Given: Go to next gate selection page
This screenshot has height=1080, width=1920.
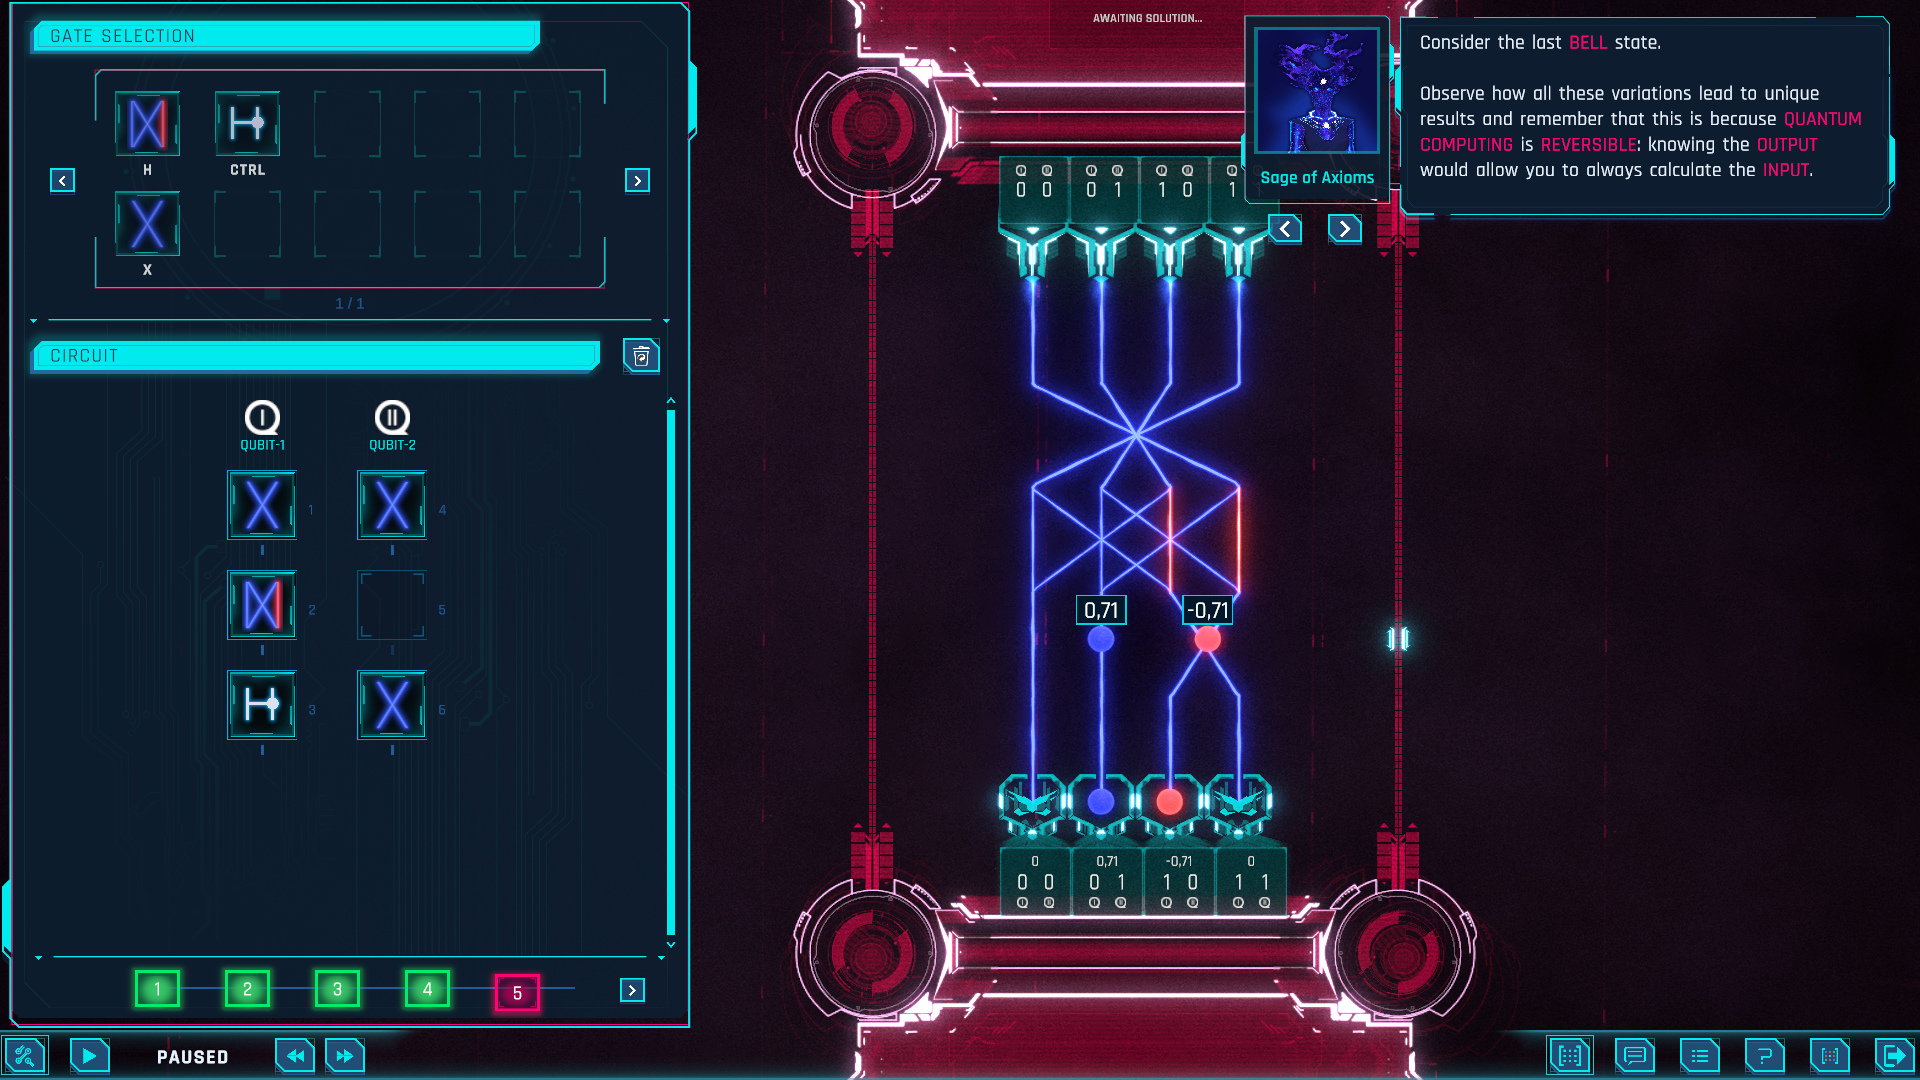Looking at the screenshot, I should pyautogui.click(x=637, y=181).
